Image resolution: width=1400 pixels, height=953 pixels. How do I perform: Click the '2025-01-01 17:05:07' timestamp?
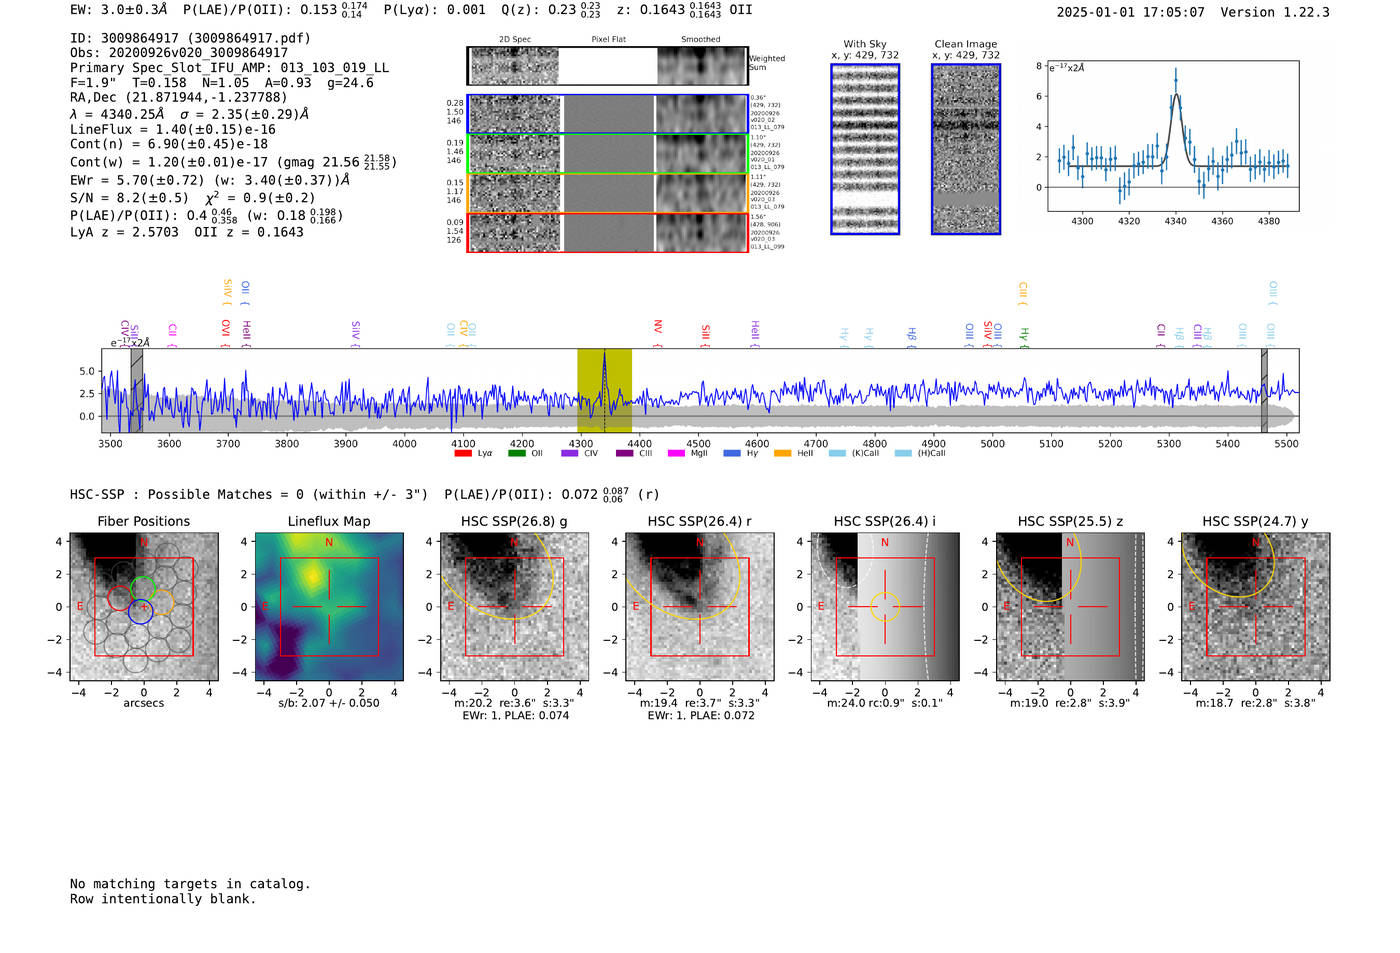click(1130, 12)
